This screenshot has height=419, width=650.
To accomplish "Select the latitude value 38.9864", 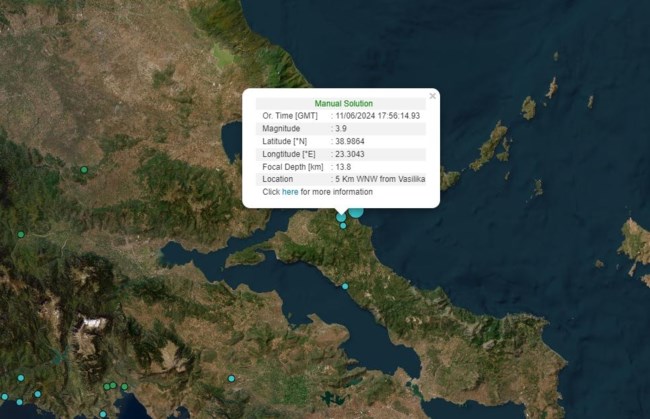I will 350,141.
